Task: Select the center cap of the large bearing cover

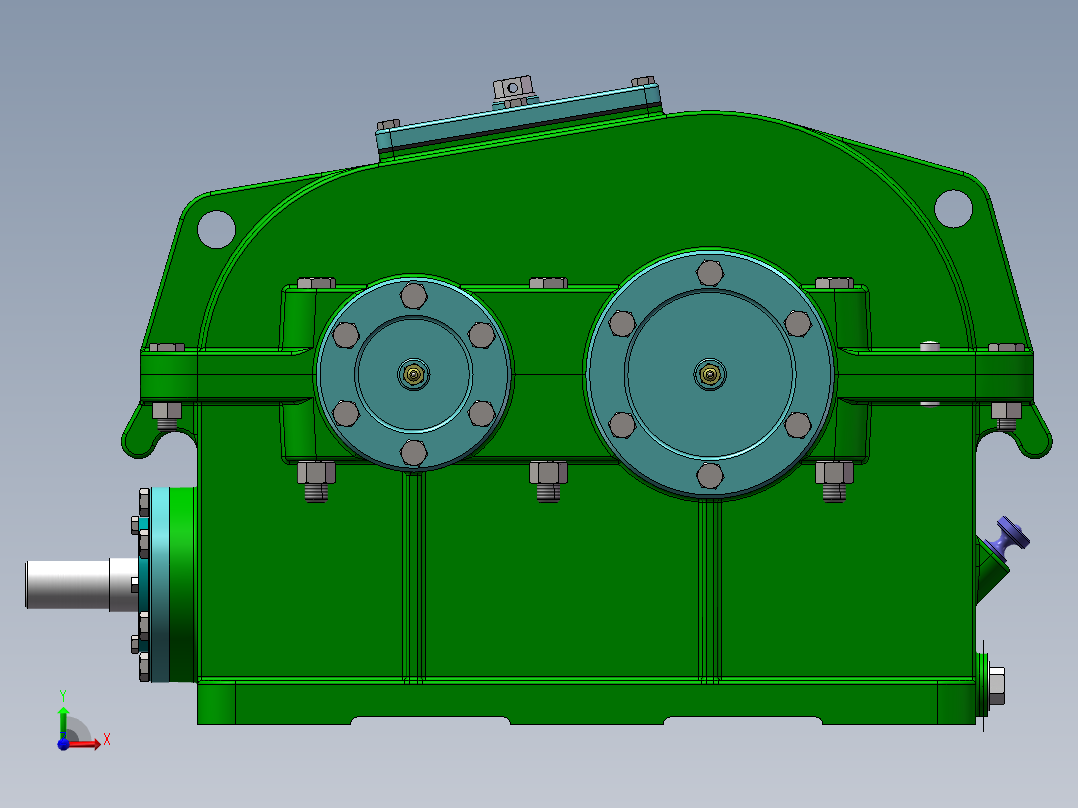Action: [711, 374]
